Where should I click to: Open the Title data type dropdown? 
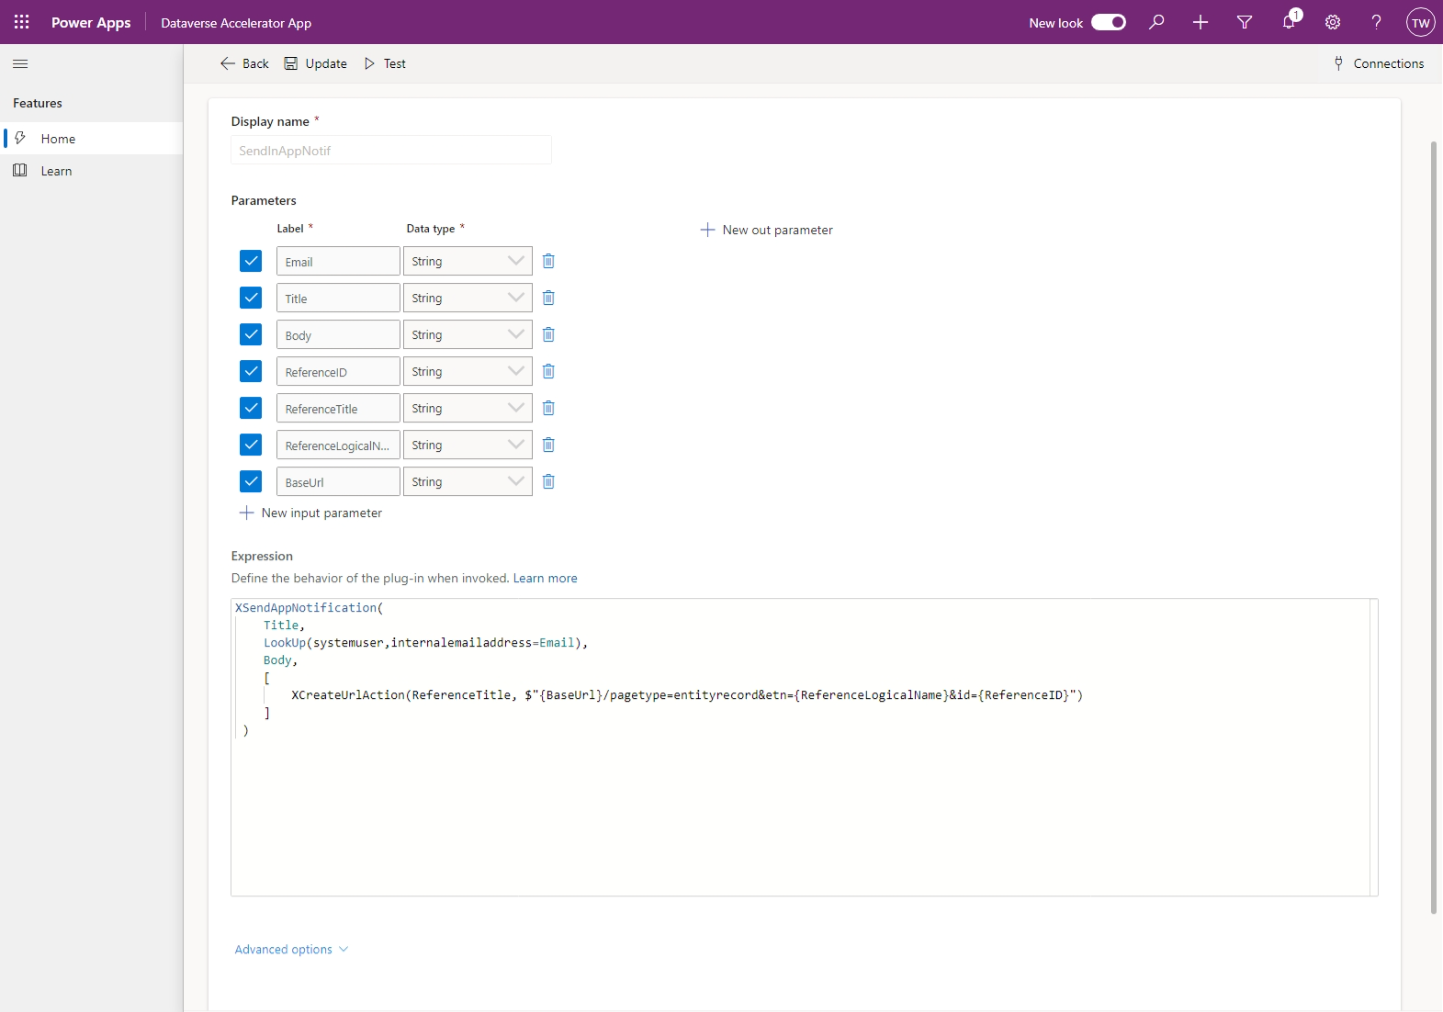tap(468, 298)
